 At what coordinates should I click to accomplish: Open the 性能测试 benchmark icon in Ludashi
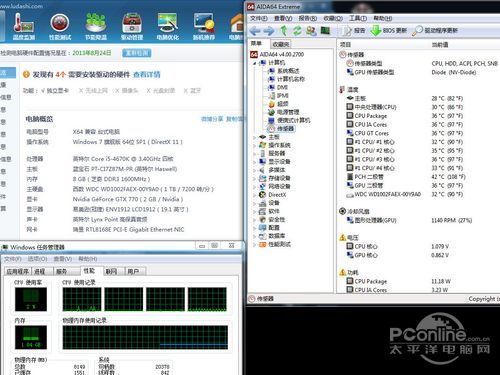click(60, 26)
